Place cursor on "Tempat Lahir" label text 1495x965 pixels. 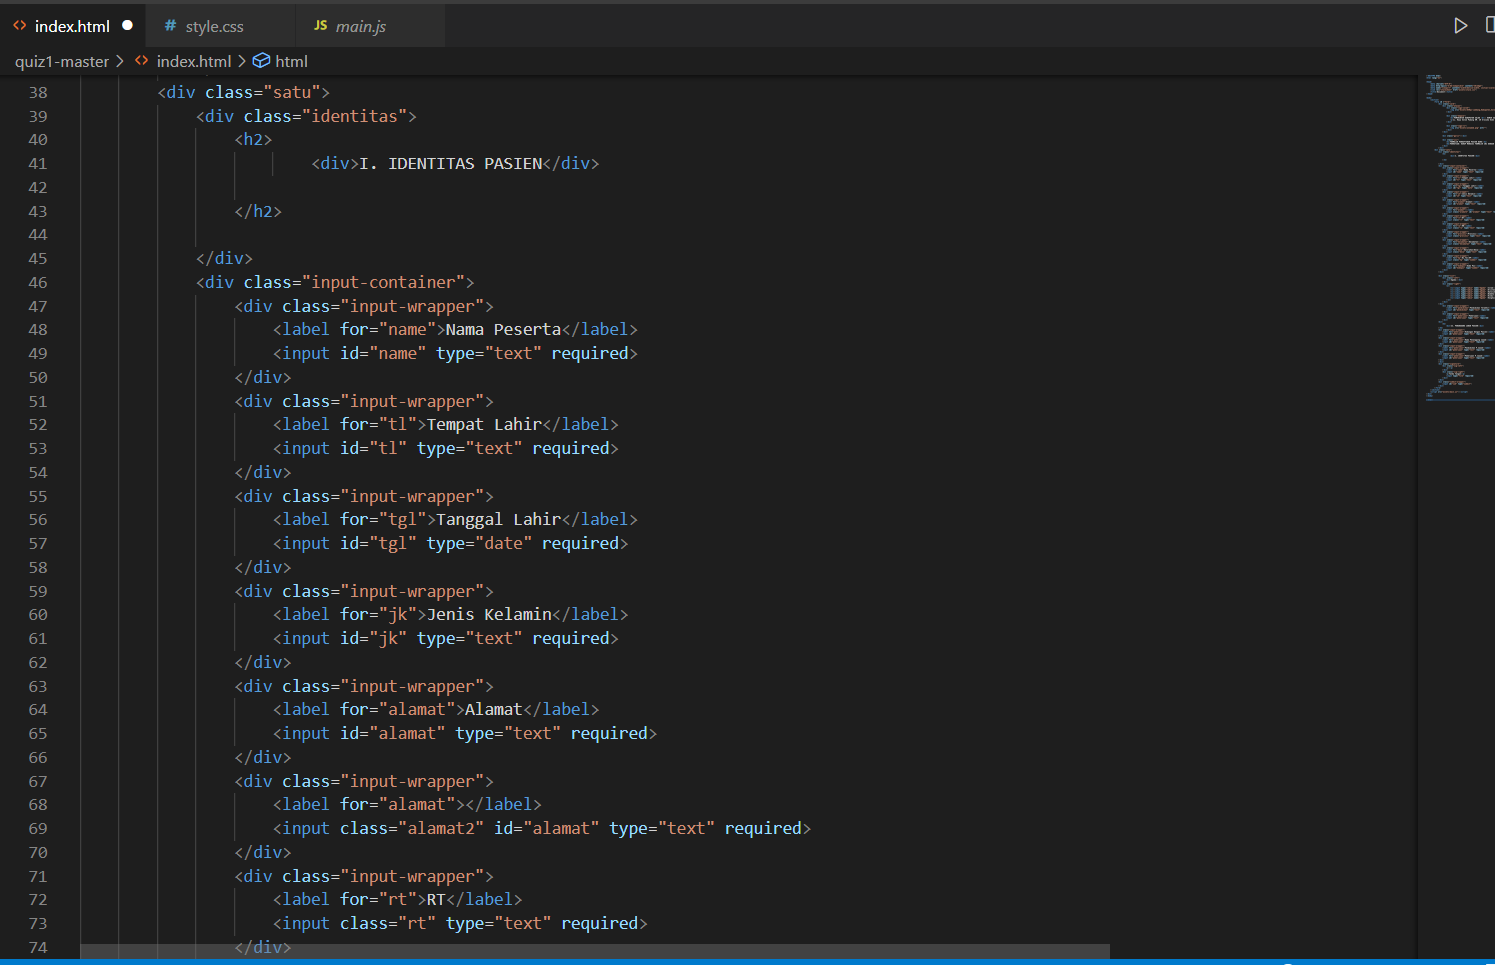484,424
